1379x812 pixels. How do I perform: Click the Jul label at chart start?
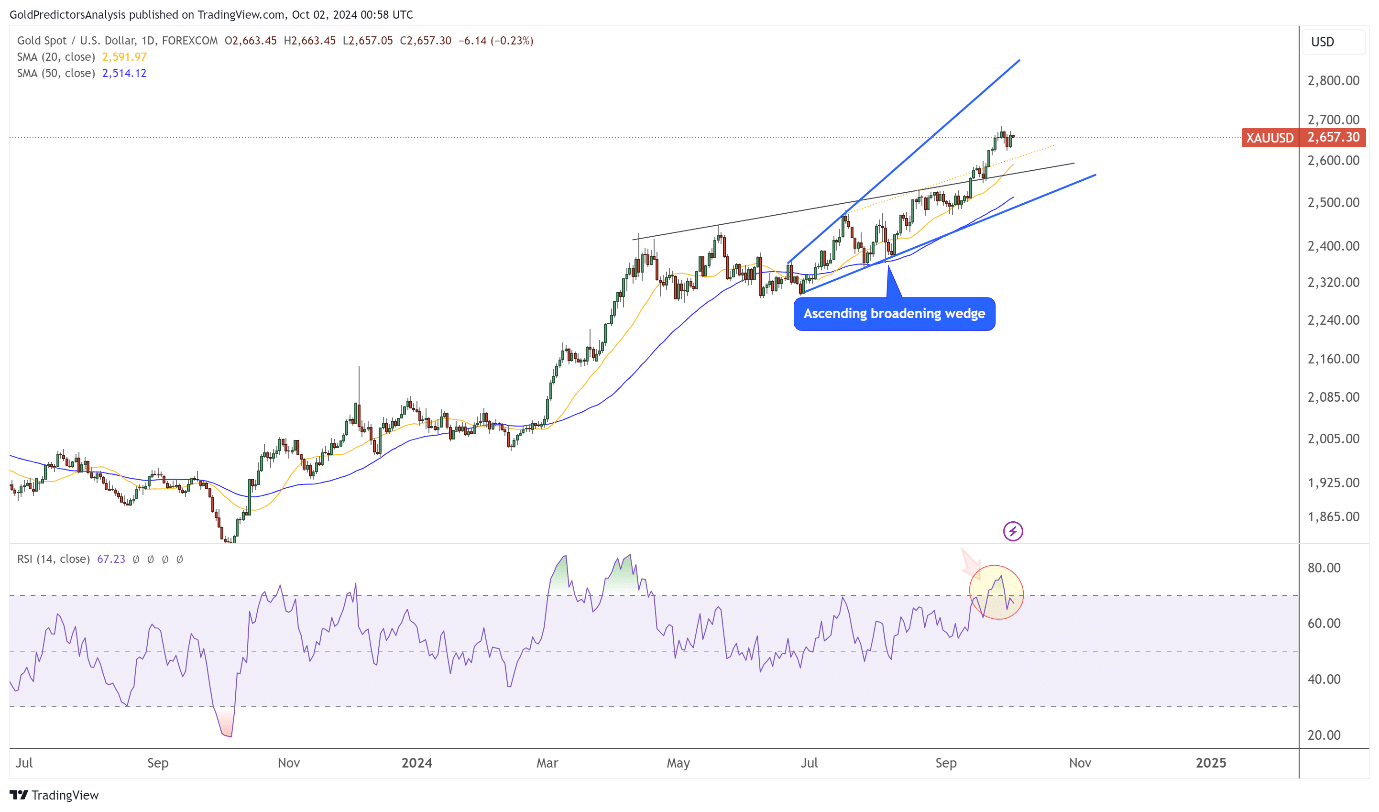25,763
